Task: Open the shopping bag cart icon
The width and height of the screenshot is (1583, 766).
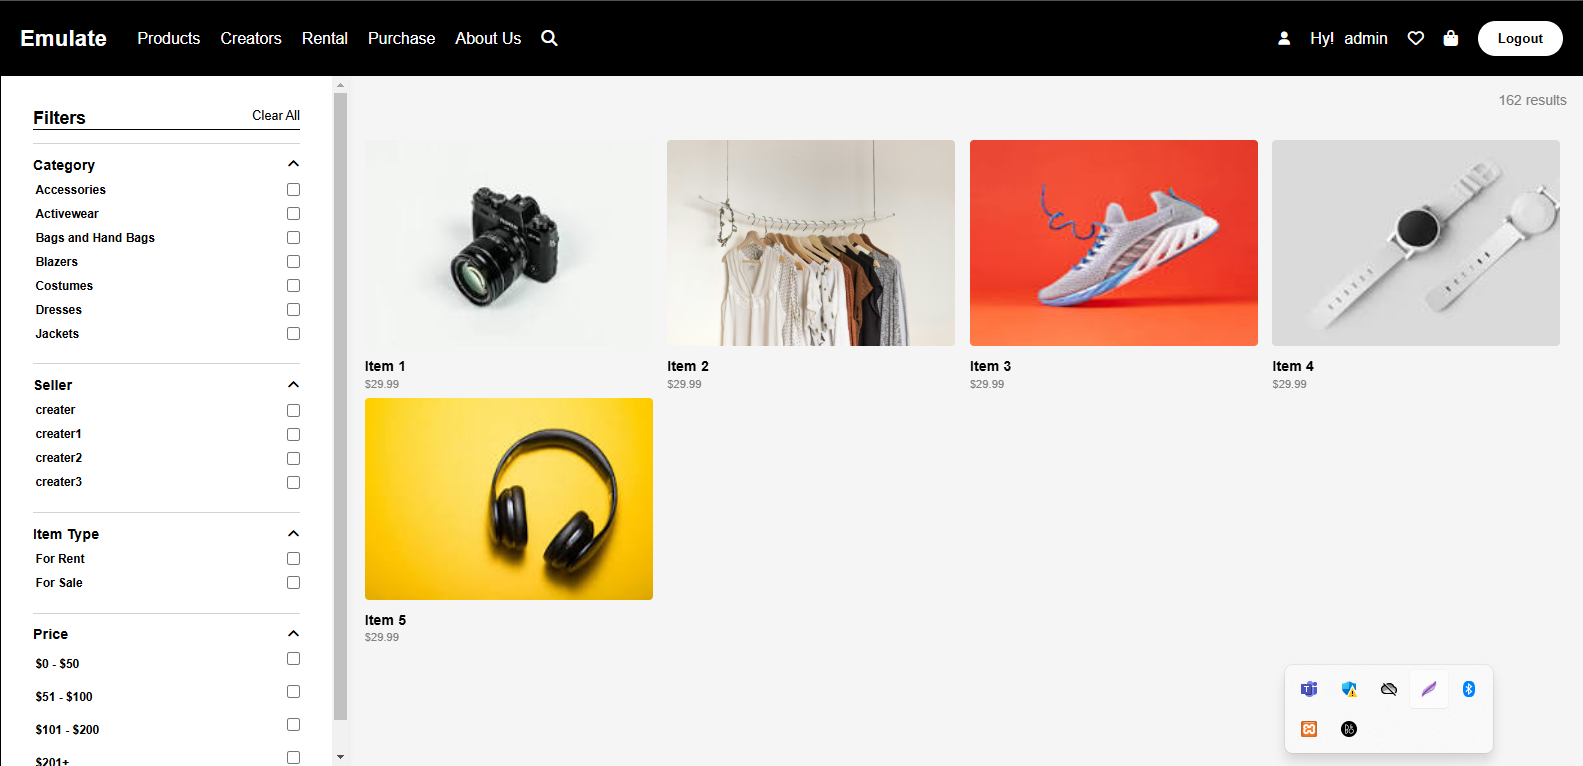Action: [x=1450, y=38]
